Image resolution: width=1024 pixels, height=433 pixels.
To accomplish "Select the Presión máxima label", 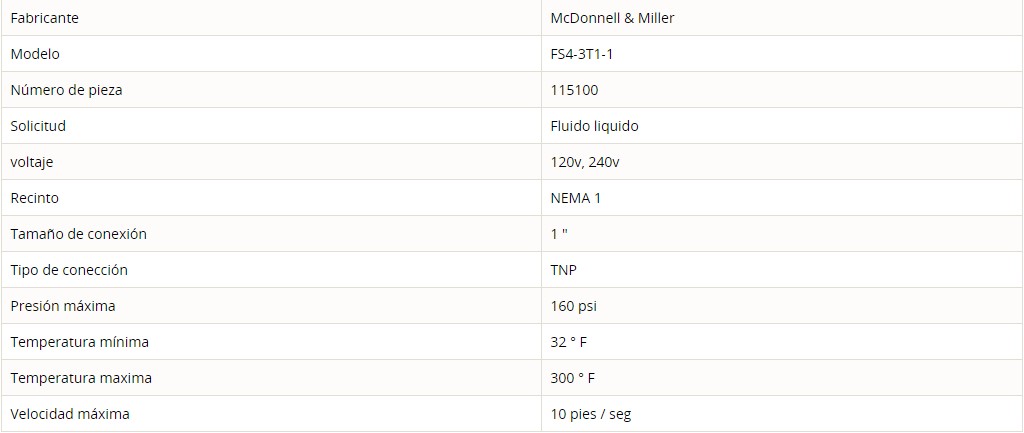I will (x=63, y=306).
